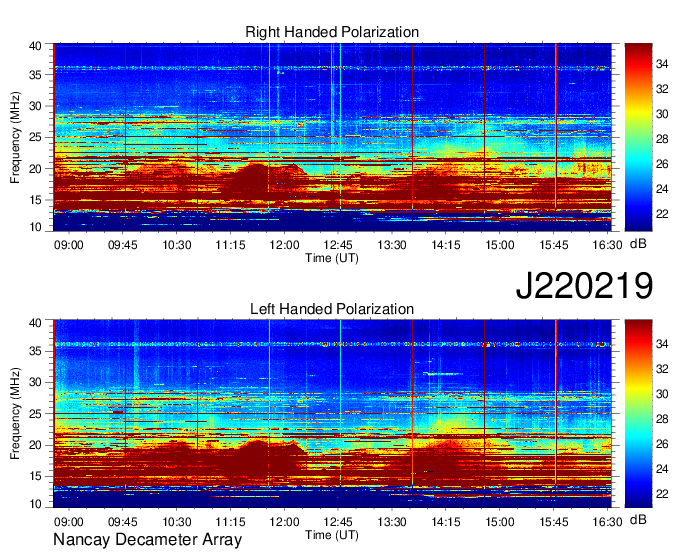This screenshot has height=552, width=680.
Task: Click the "34" value on the upper colorbar scale
Action: coord(662,64)
